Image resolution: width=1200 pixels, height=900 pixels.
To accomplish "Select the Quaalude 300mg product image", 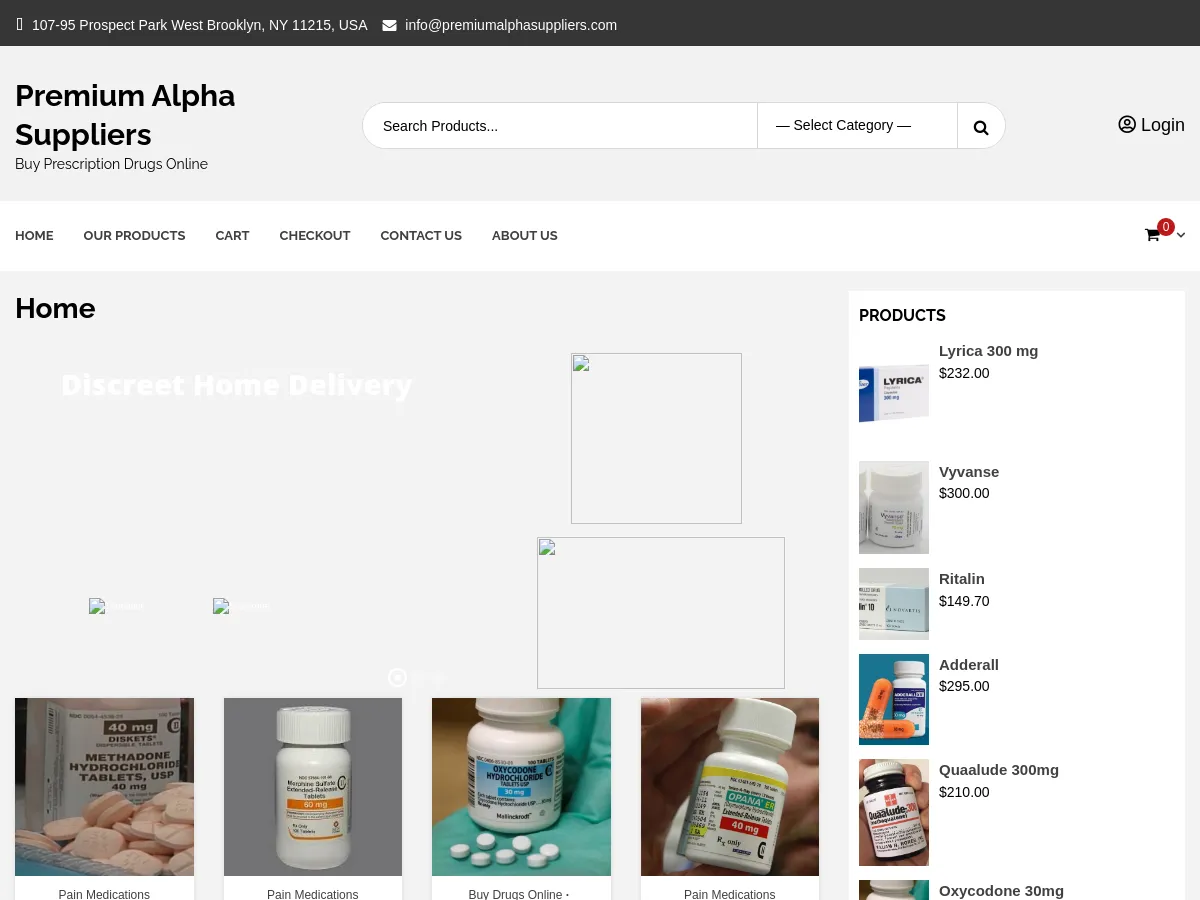I will [893, 812].
